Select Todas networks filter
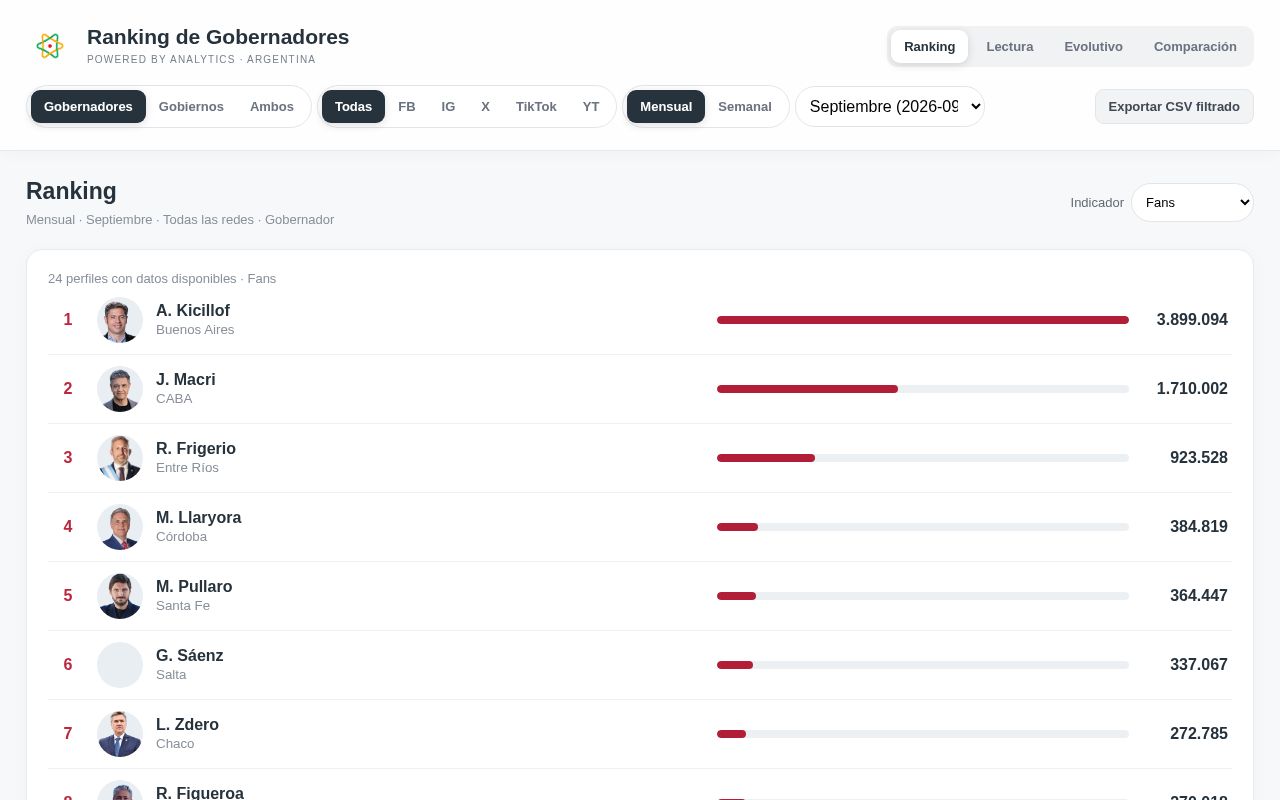This screenshot has width=1280, height=800. coord(353,107)
